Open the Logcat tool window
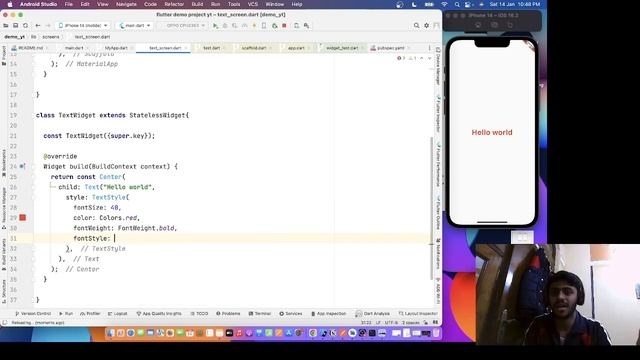 (x=118, y=313)
